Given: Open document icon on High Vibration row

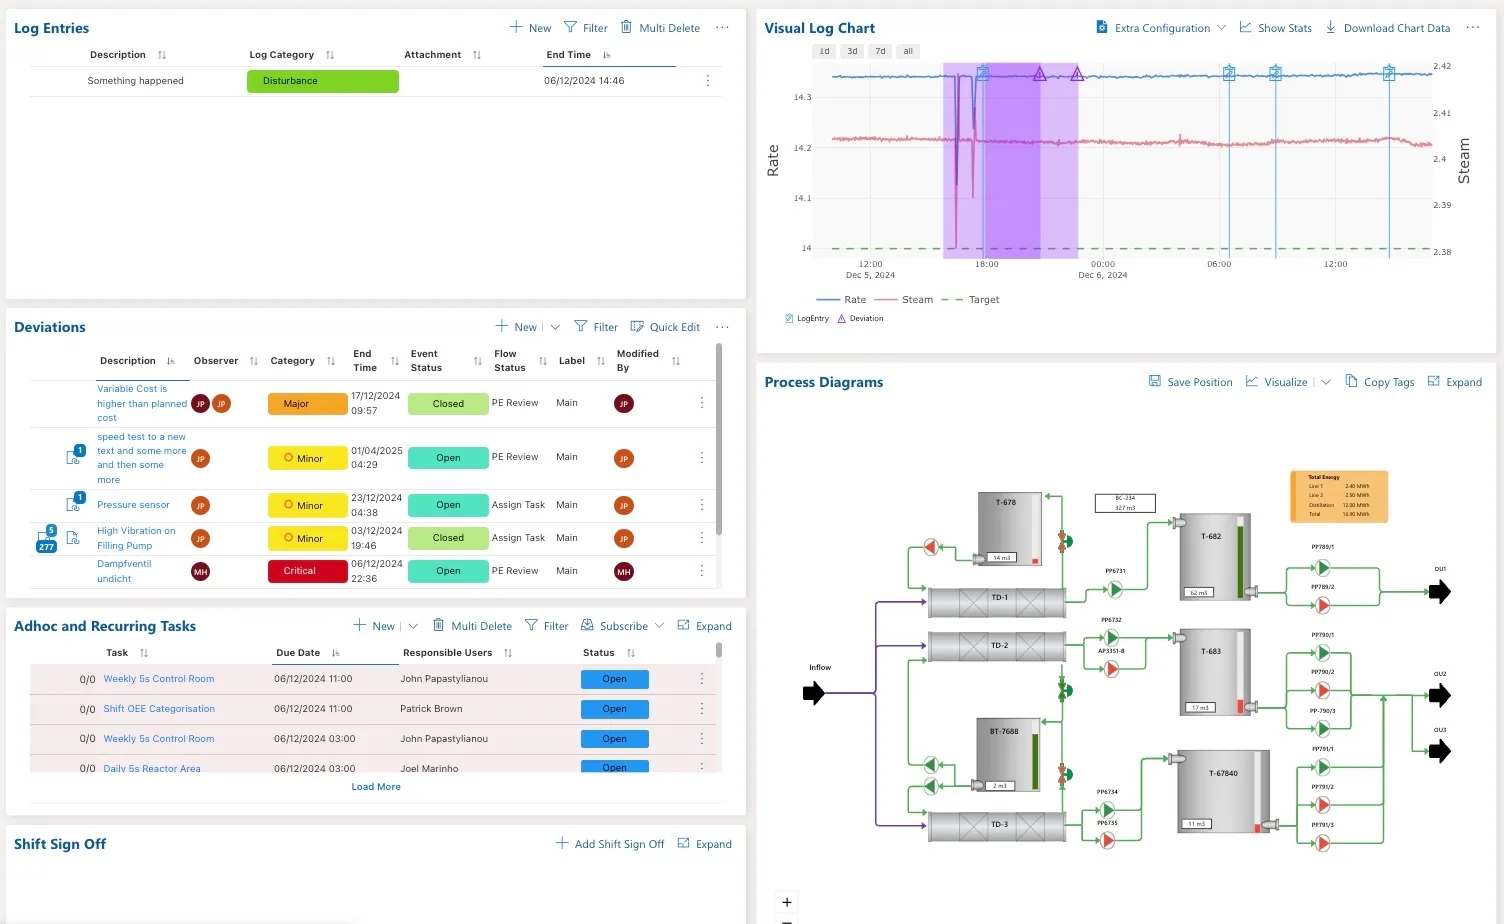Looking at the screenshot, I should coord(73,538).
